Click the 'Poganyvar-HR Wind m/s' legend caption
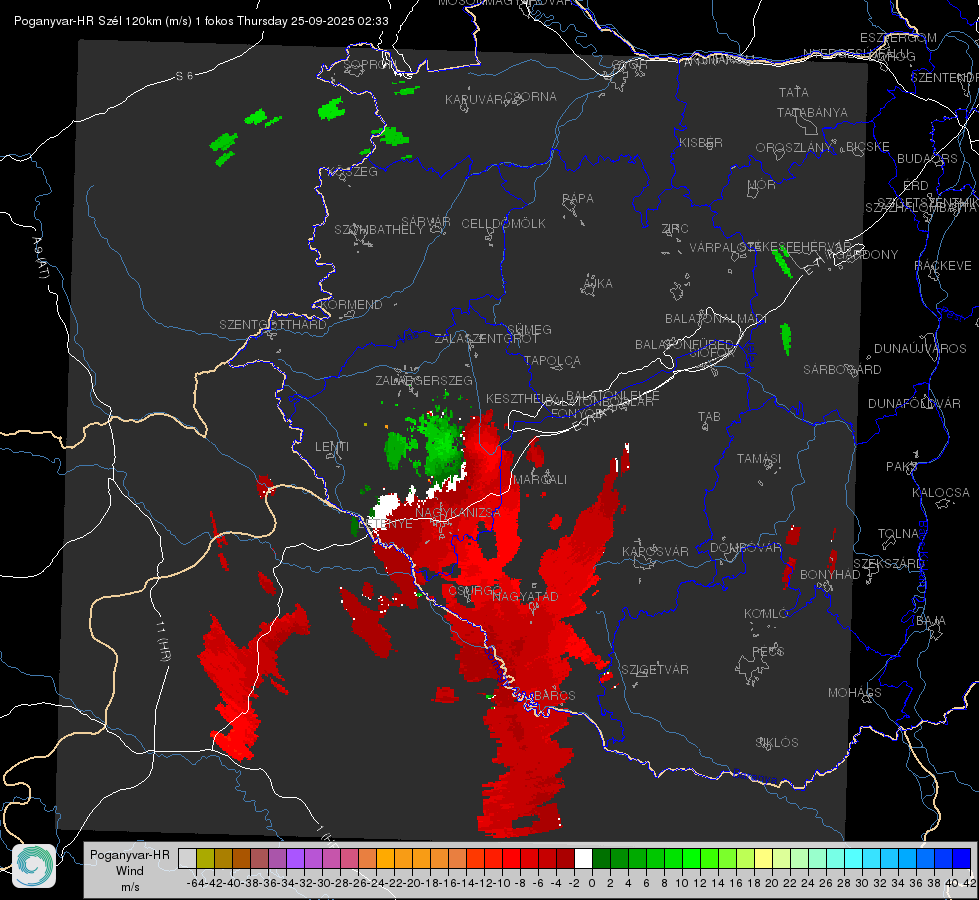Viewport: 979px width, 900px height. point(130,871)
